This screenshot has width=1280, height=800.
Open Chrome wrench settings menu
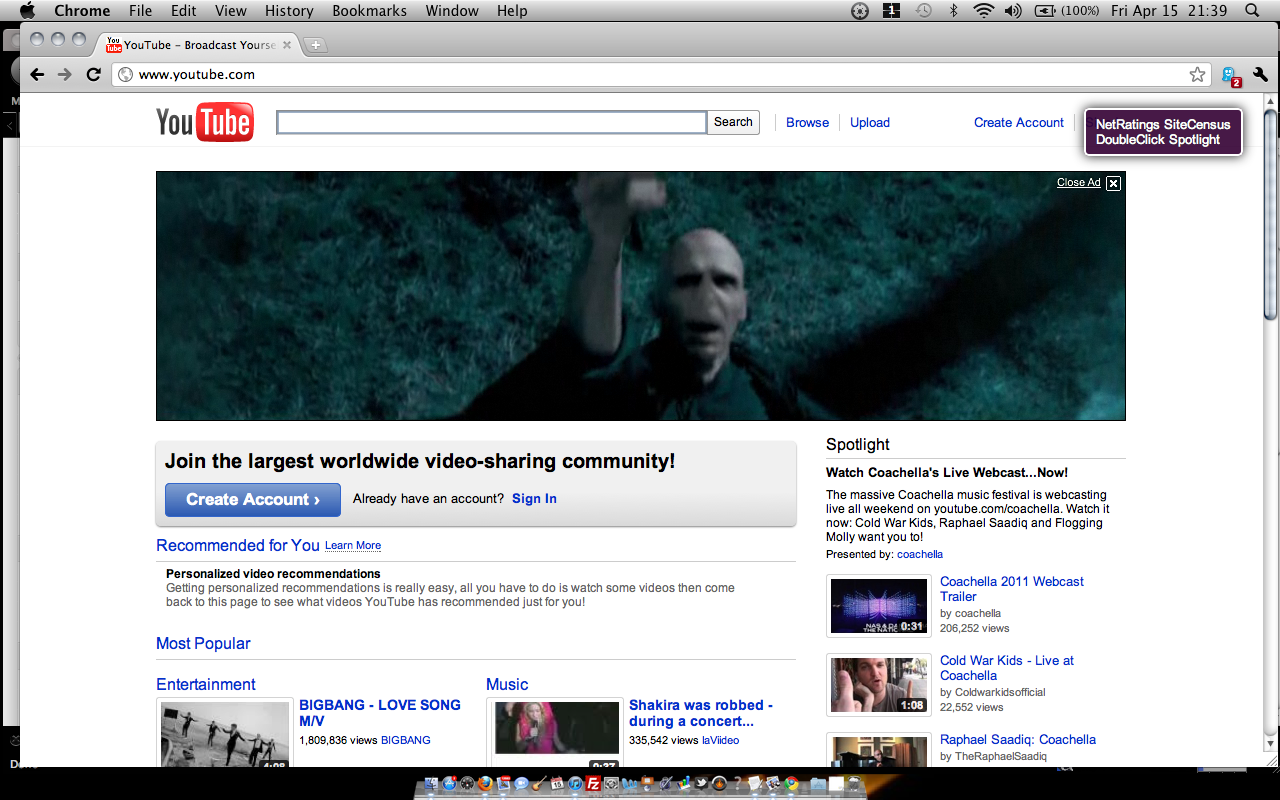tap(1260, 74)
